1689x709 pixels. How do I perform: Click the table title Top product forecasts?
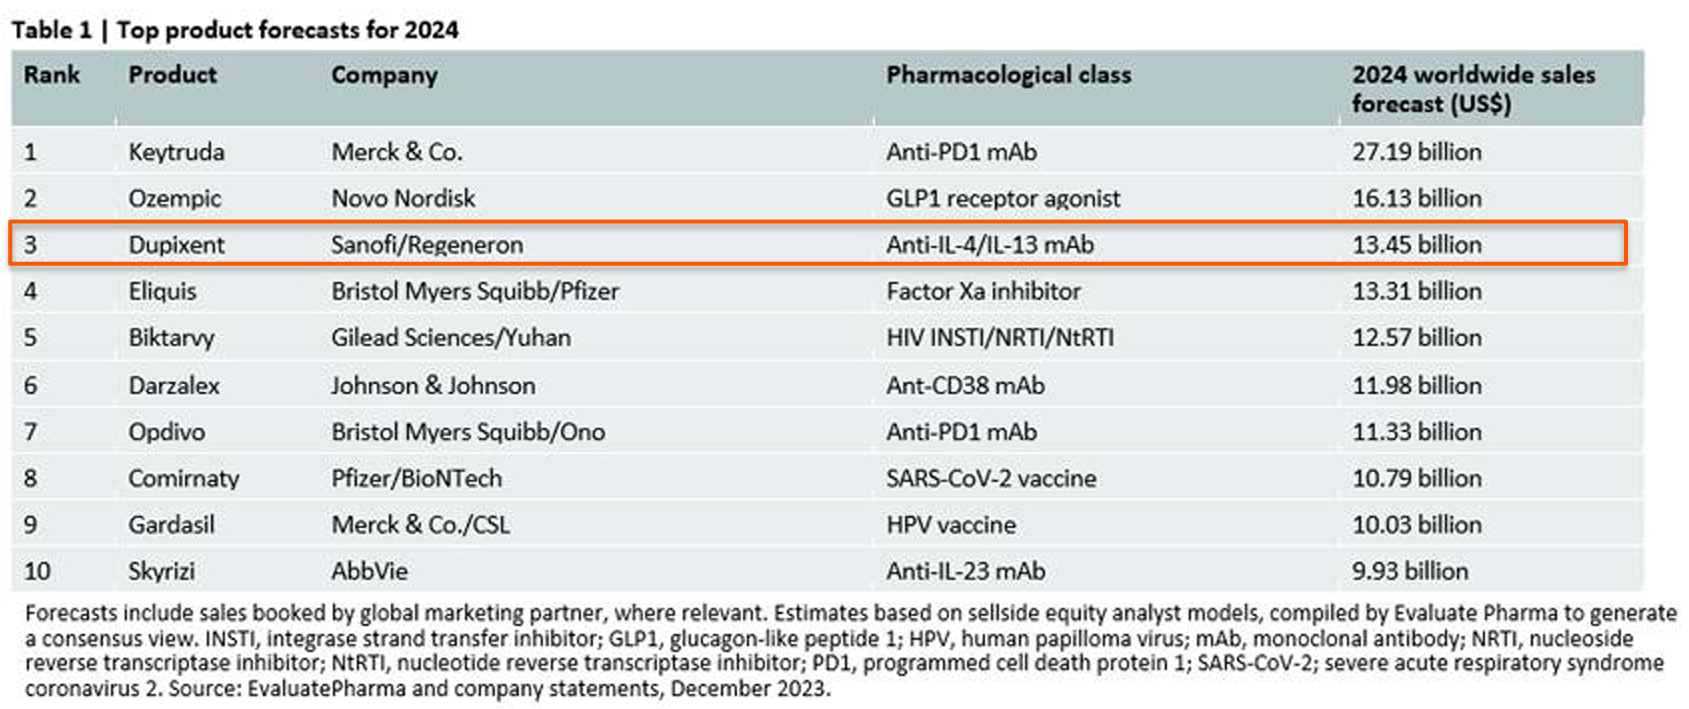point(287,30)
